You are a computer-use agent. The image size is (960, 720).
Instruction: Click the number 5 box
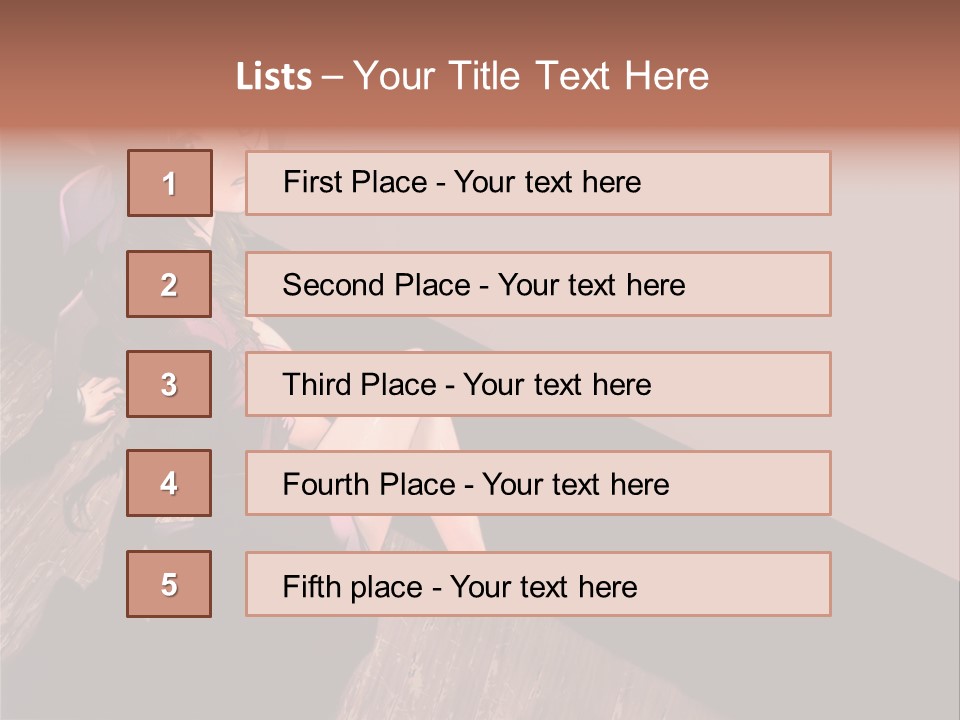coord(169,584)
